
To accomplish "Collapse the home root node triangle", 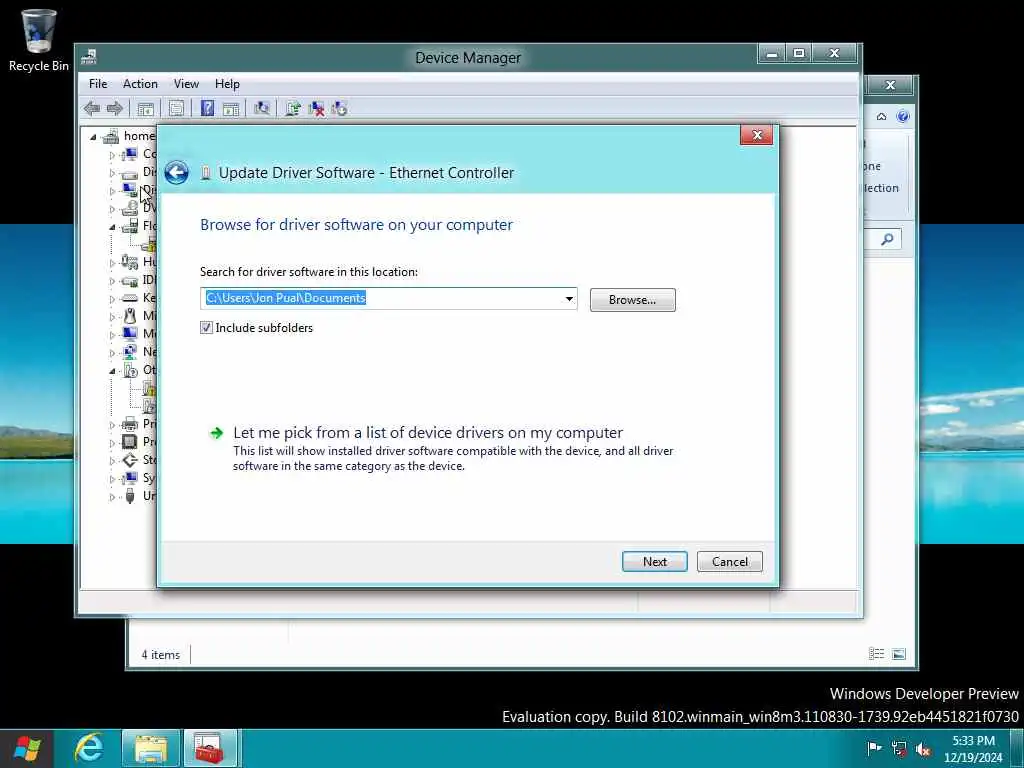I will click(93, 137).
